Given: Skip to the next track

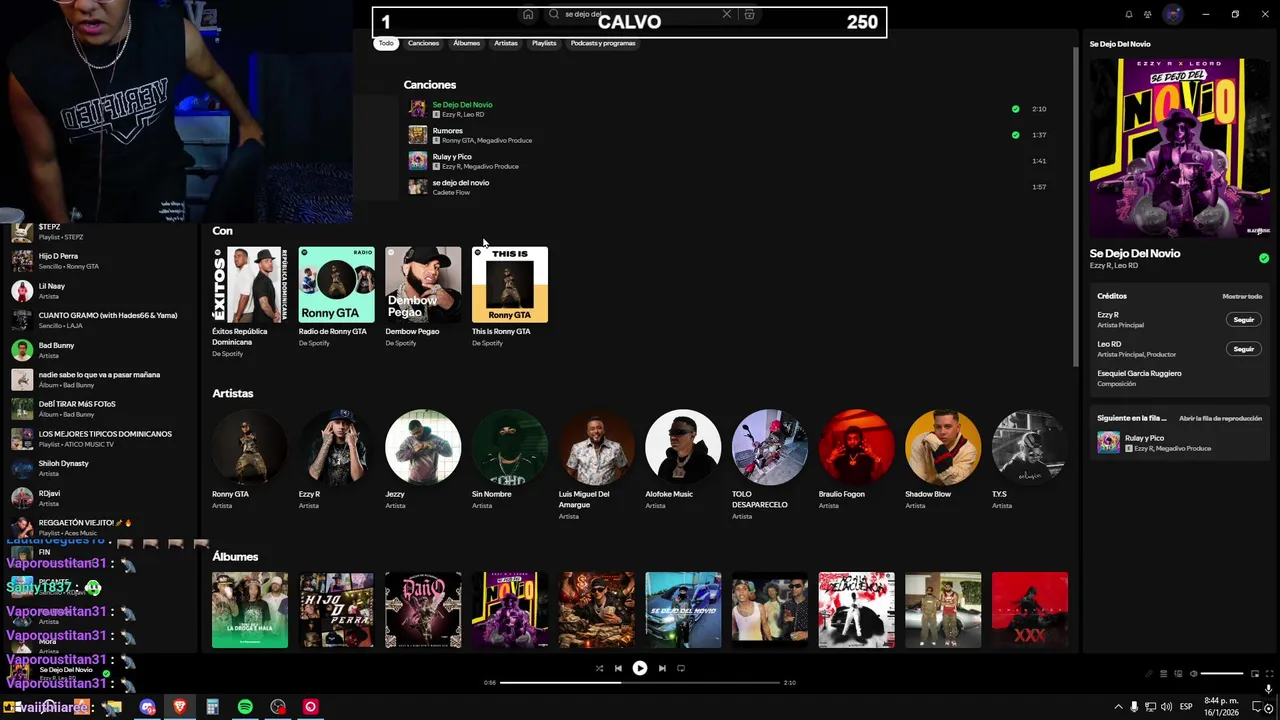Looking at the screenshot, I should [662, 668].
